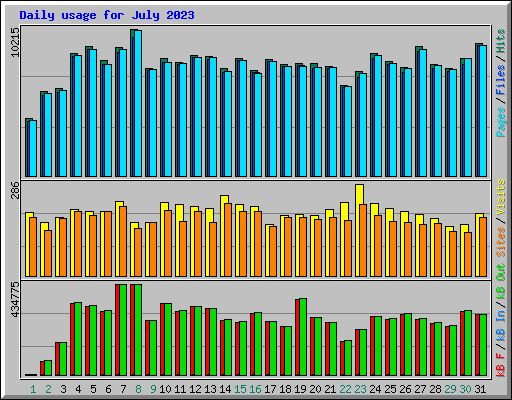Click the orange sites bar for day 14

coord(228,240)
